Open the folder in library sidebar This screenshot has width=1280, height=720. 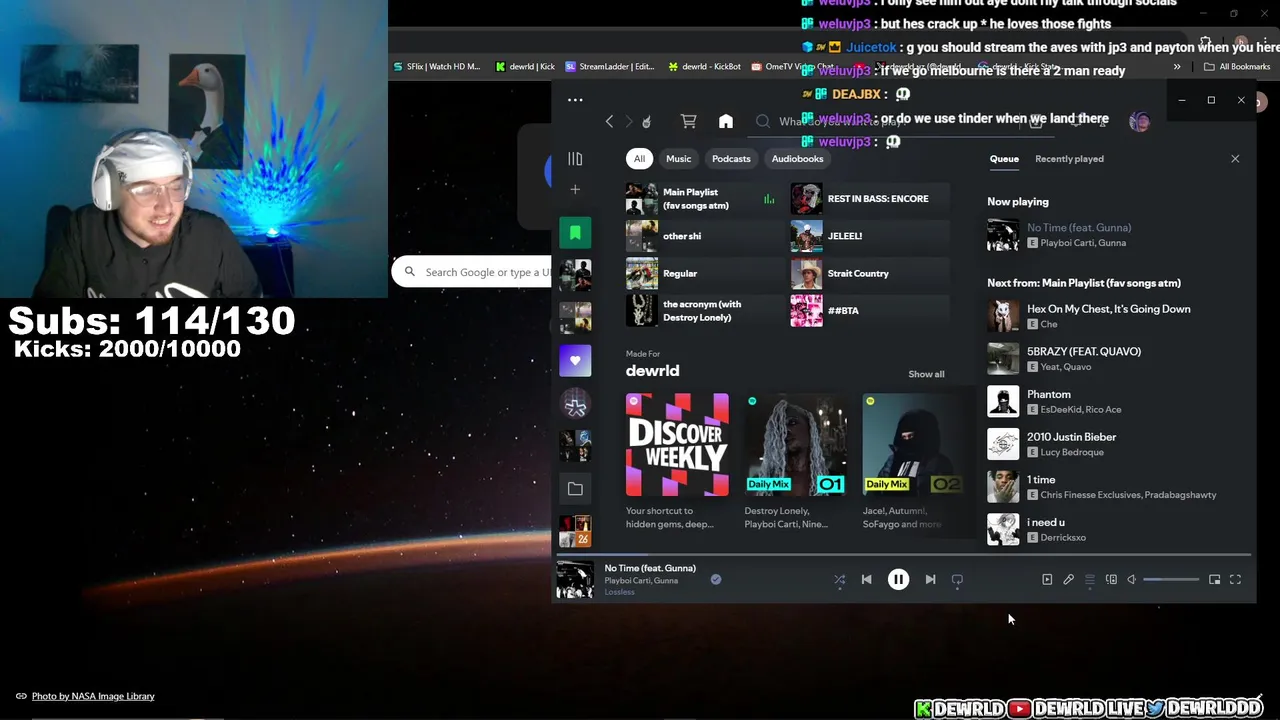click(x=575, y=489)
